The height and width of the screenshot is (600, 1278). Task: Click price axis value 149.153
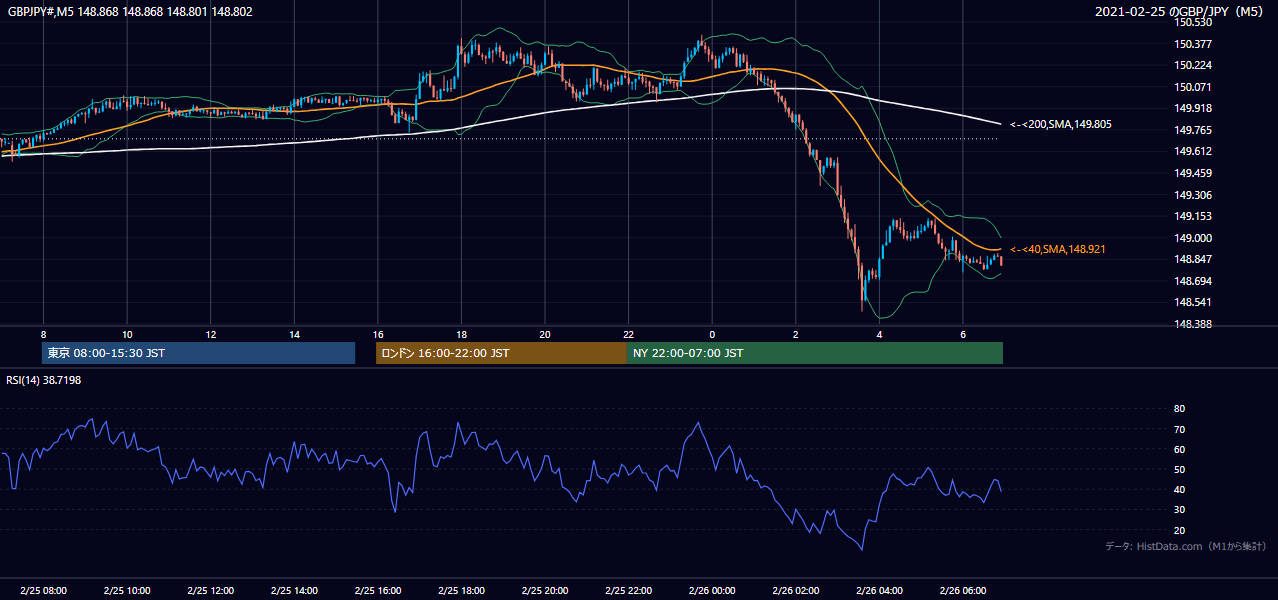[1193, 216]
